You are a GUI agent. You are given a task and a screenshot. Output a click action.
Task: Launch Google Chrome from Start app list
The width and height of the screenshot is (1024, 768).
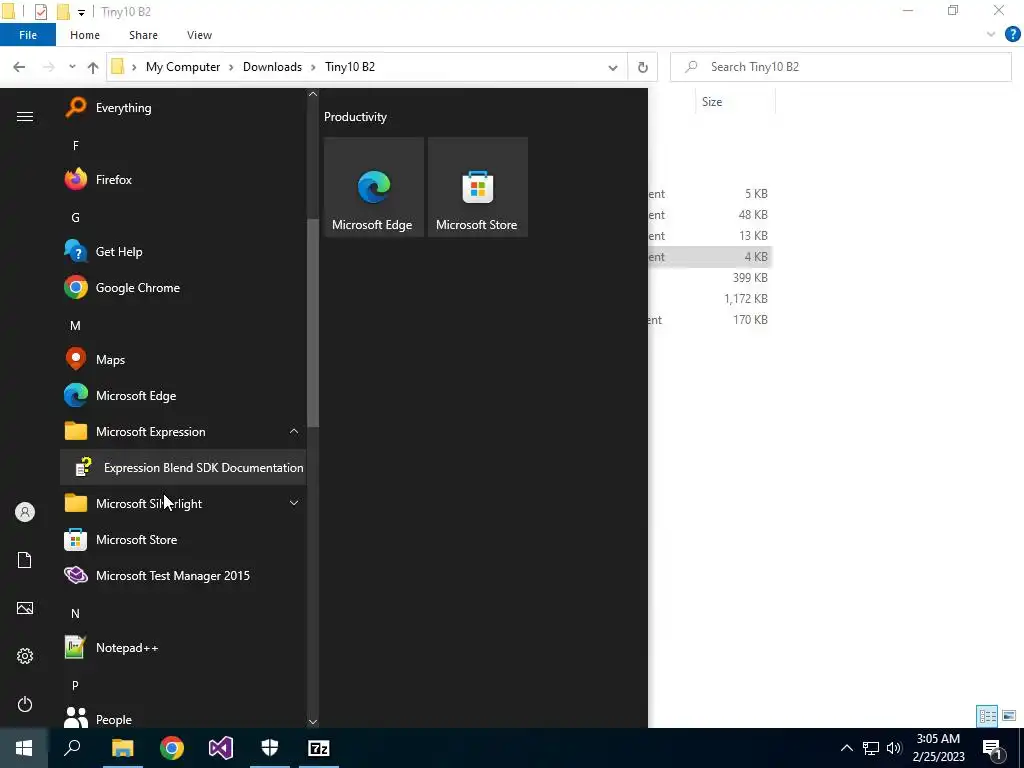[183, 287]
